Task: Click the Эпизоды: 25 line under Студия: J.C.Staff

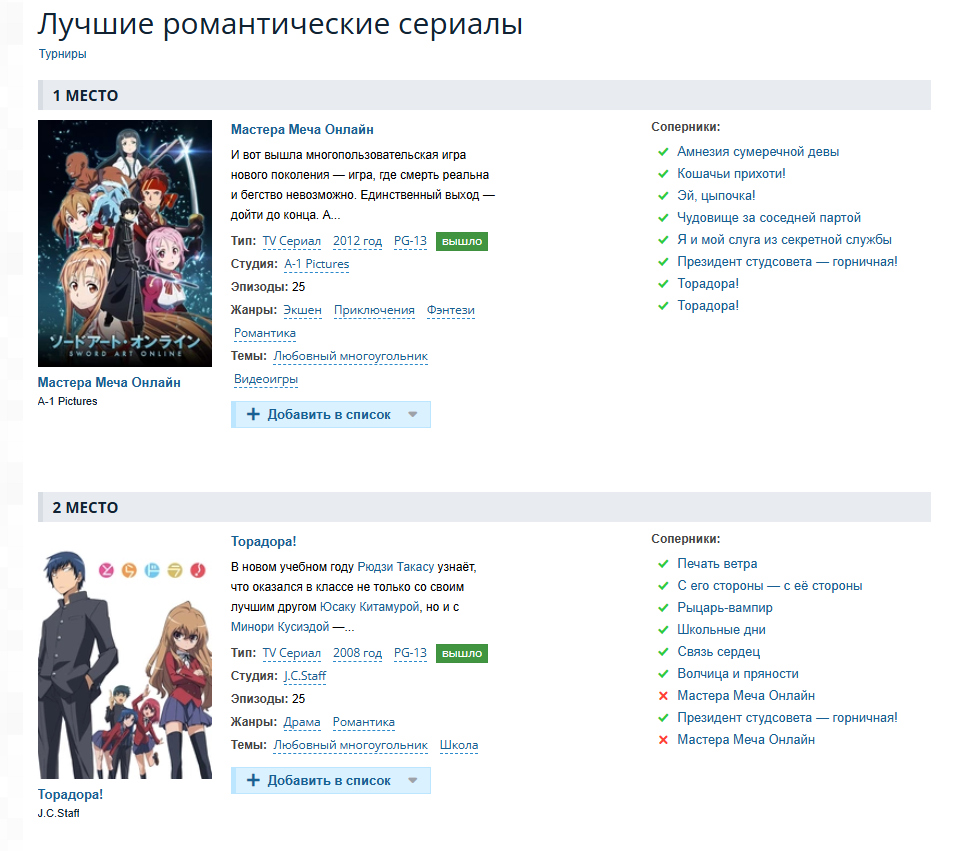Action: click(268, 699)
